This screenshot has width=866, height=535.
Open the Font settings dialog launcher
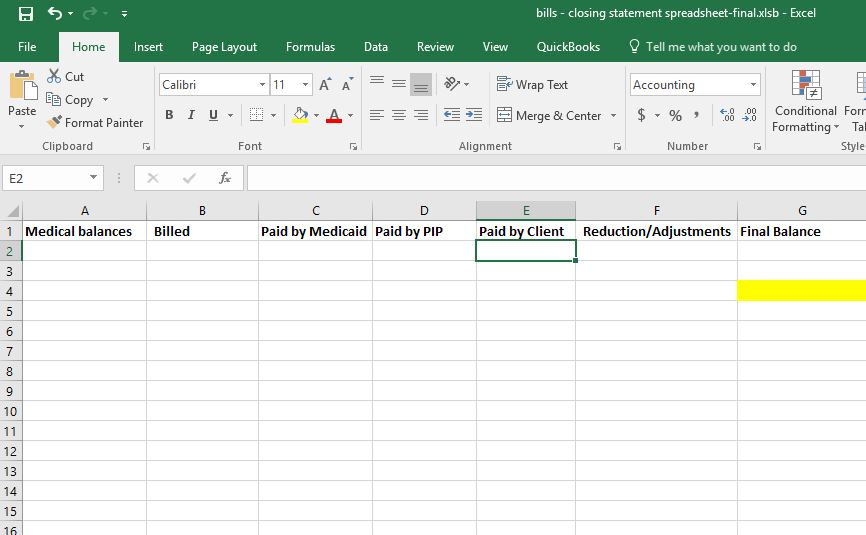(353, 146)
